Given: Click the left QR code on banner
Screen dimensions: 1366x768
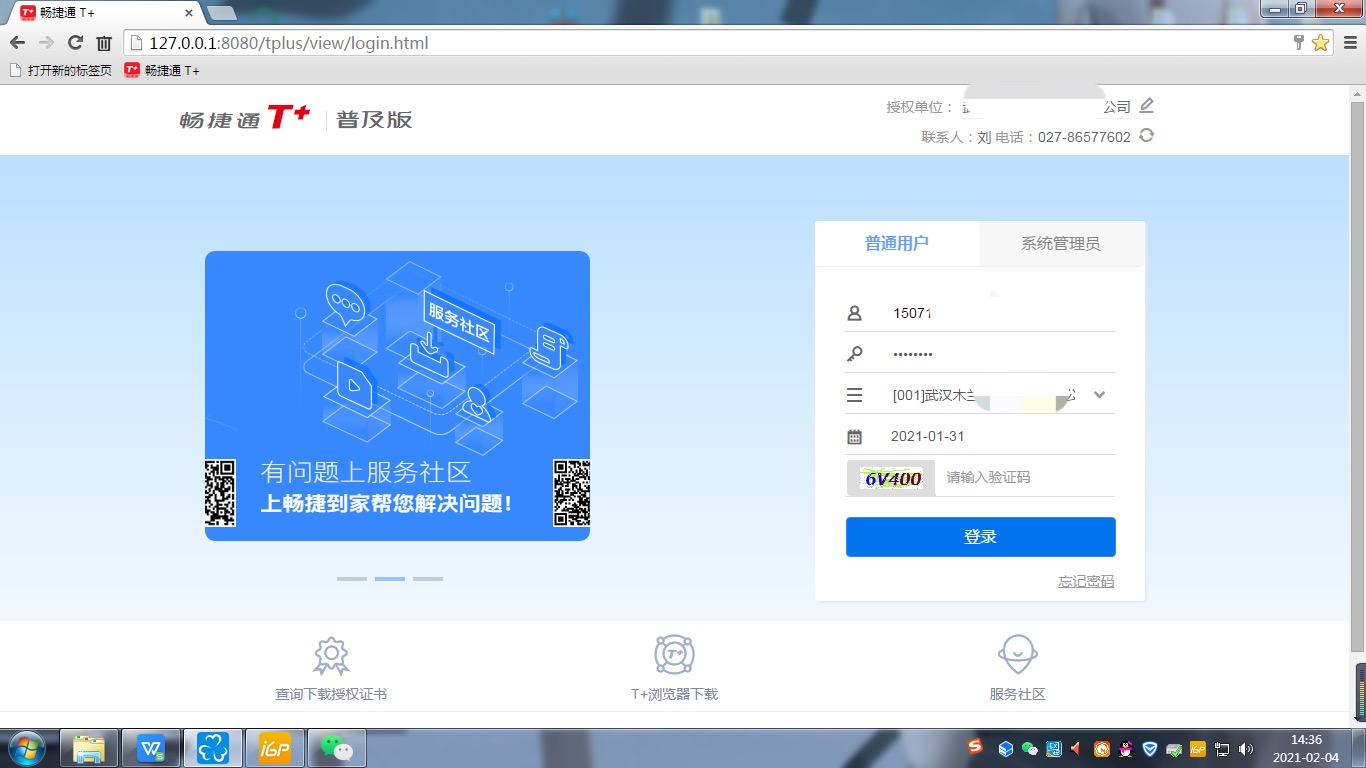Looking at the screenshot, I should [220, 492].
